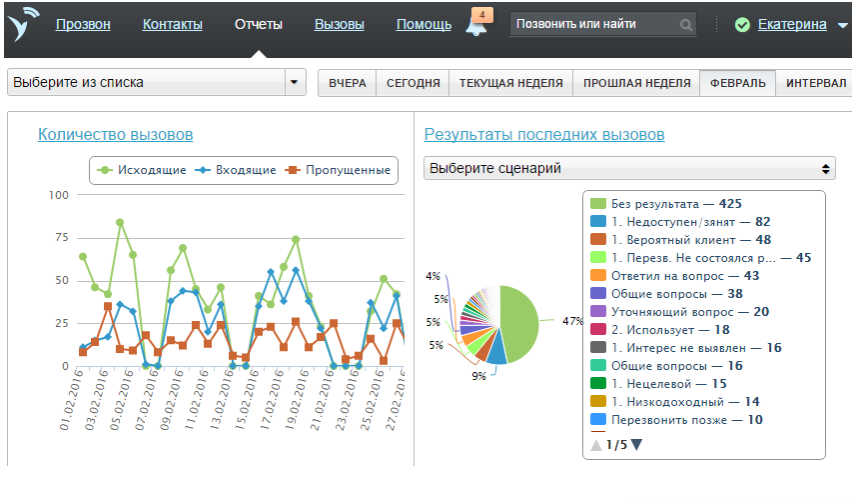This screenshot has width=853, height=501.
Task: Click the Позвонить или найти search field
Action: 602,24
